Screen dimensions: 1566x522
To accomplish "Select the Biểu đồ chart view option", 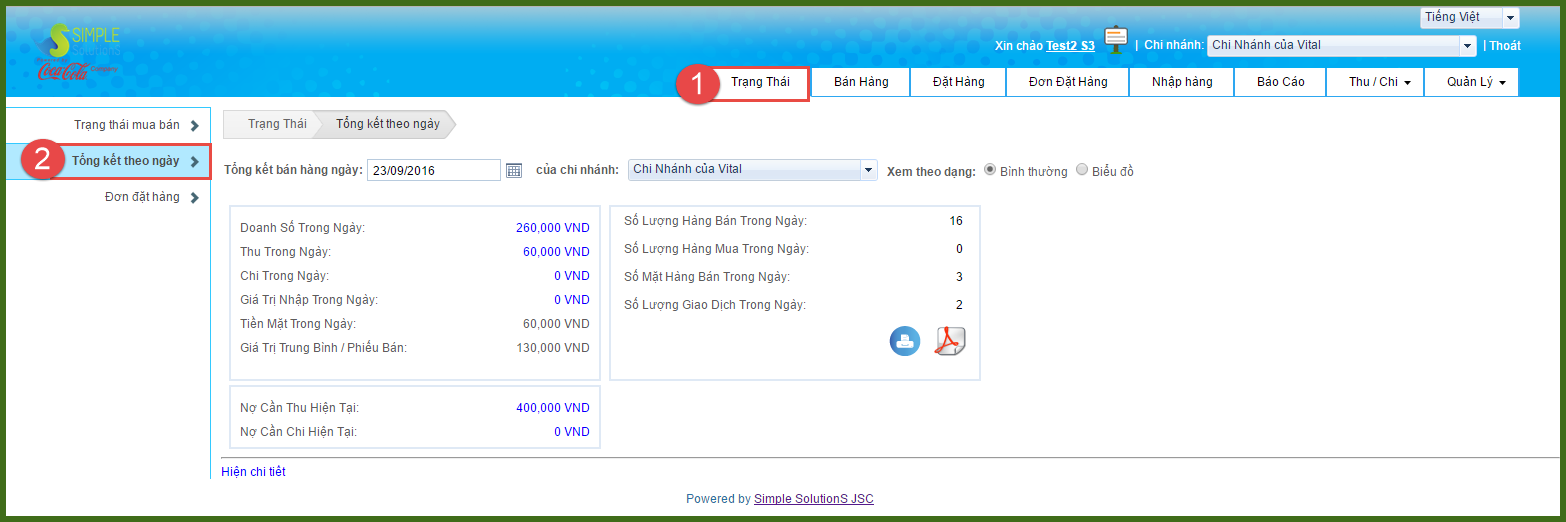I will pyautogui.click(x=1082, y=170).
